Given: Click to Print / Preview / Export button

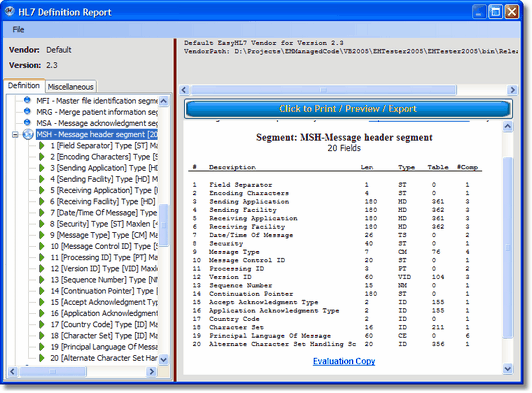Looking at the screenshot, I should [348, 109].
